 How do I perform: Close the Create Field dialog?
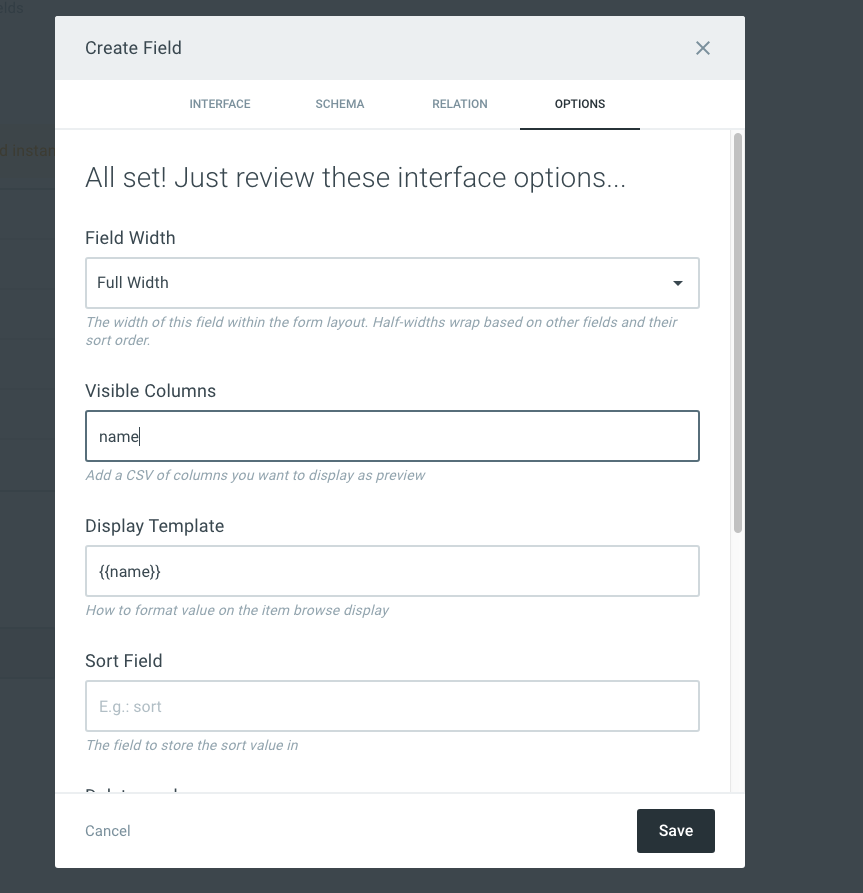point(702,48)
